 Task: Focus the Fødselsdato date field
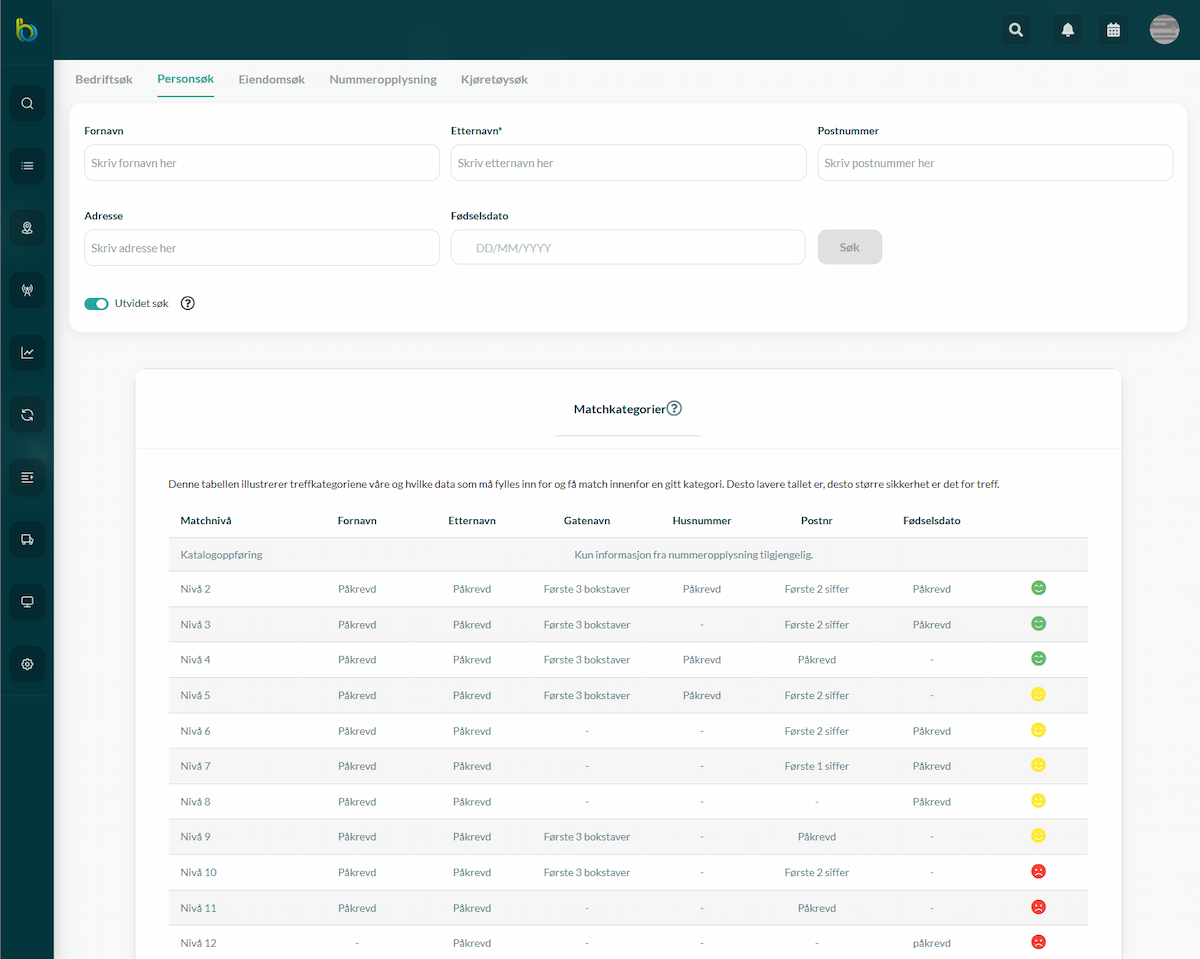click(628, 247)
